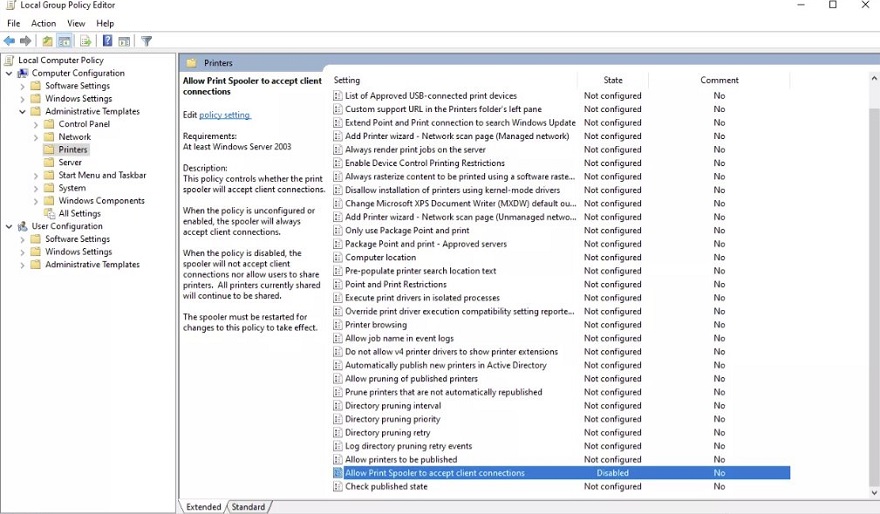Select 'Log directory pruning retry events'

coord(409,446)
